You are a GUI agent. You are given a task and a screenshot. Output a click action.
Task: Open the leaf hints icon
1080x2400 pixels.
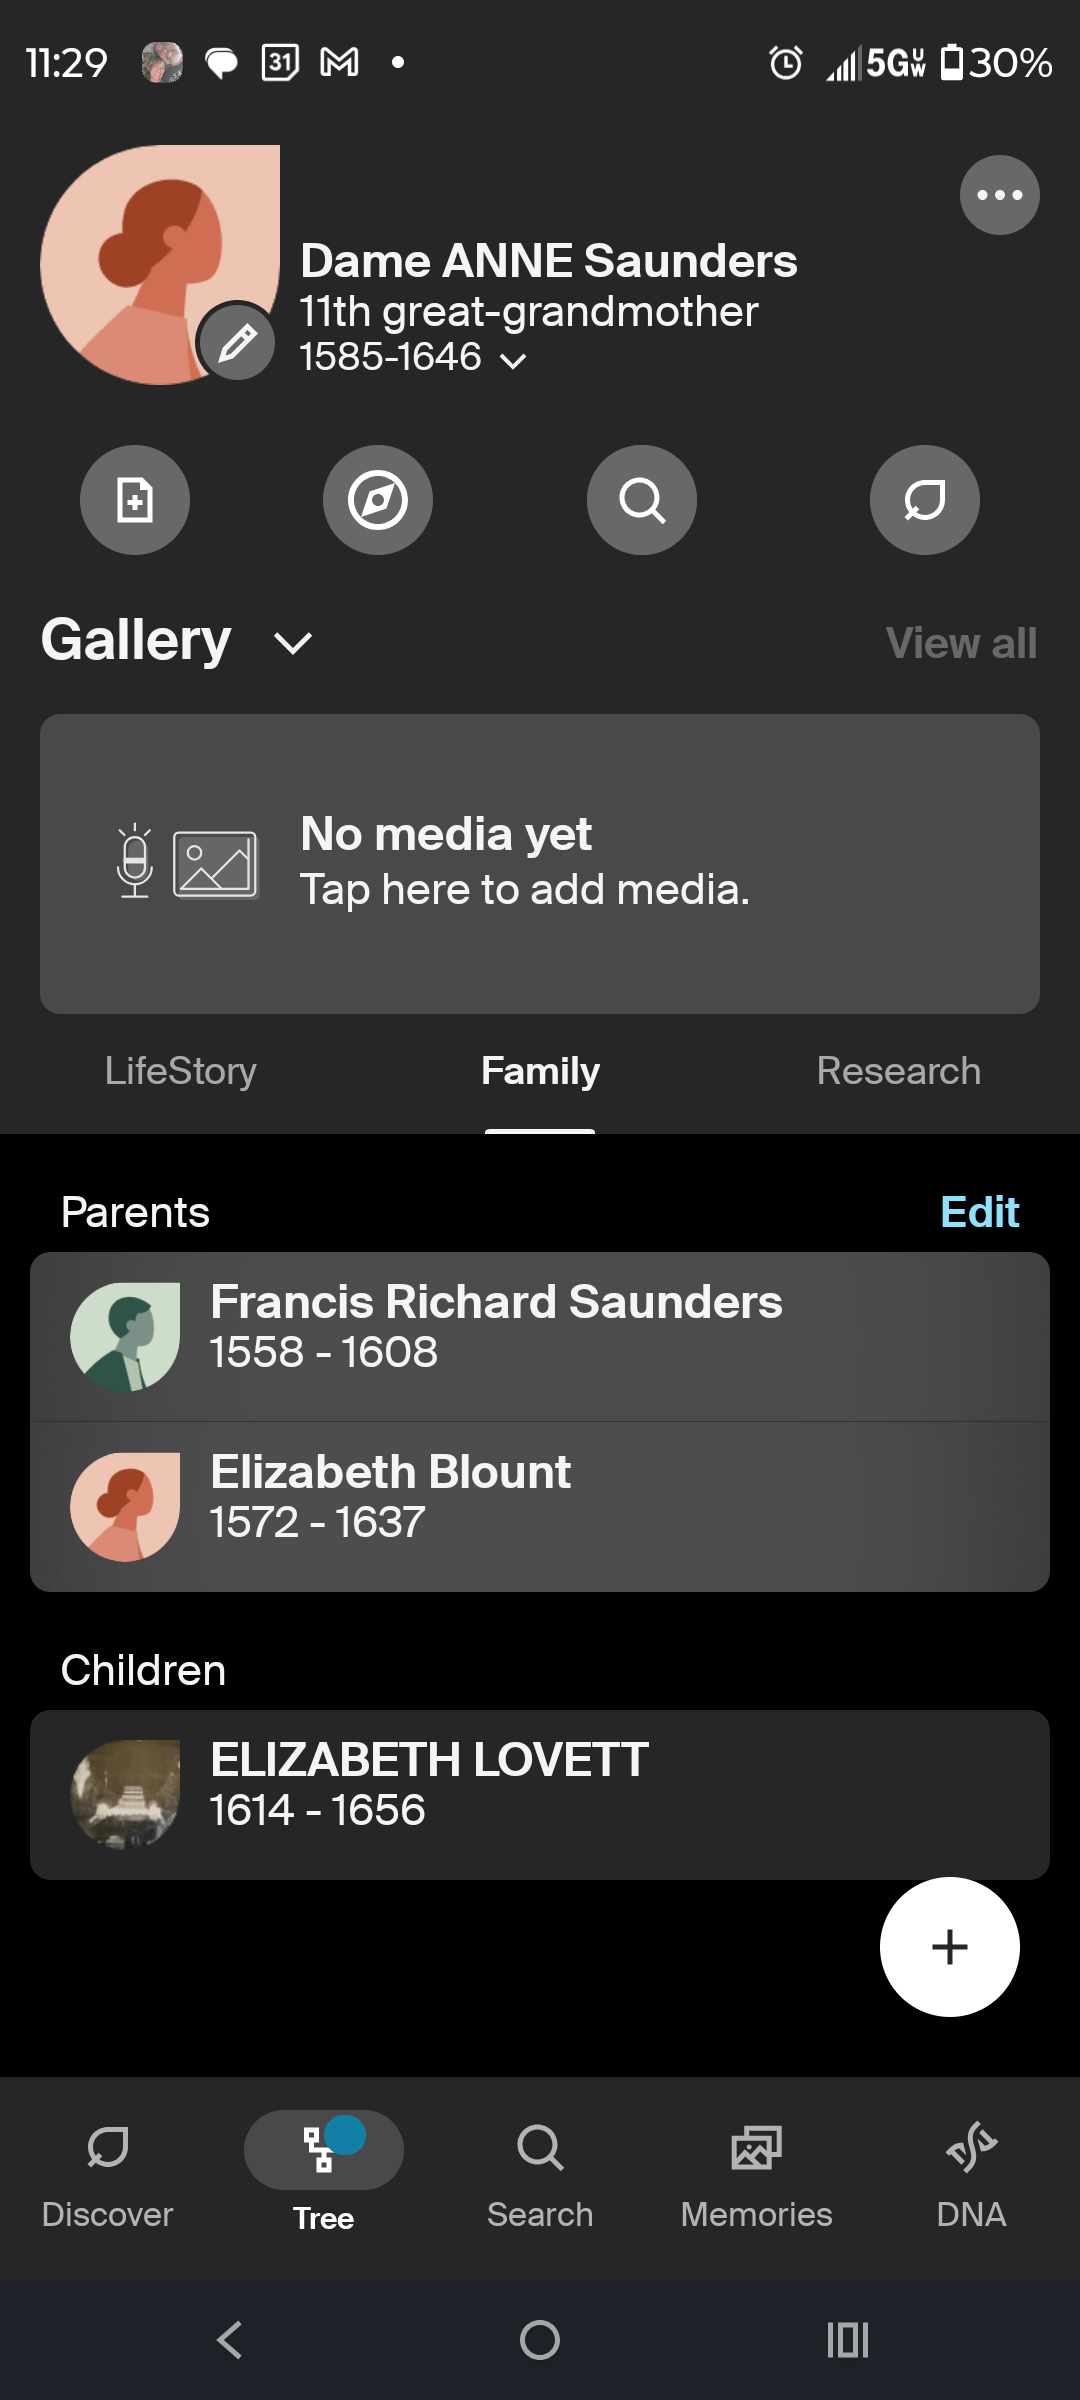(924, 500)
